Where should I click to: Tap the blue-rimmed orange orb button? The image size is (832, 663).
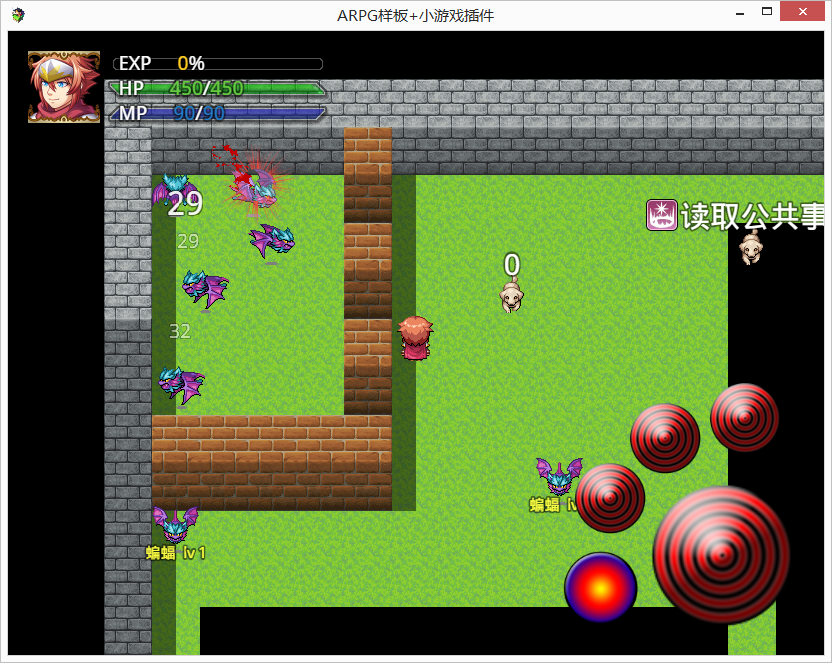tap(601, 587)
